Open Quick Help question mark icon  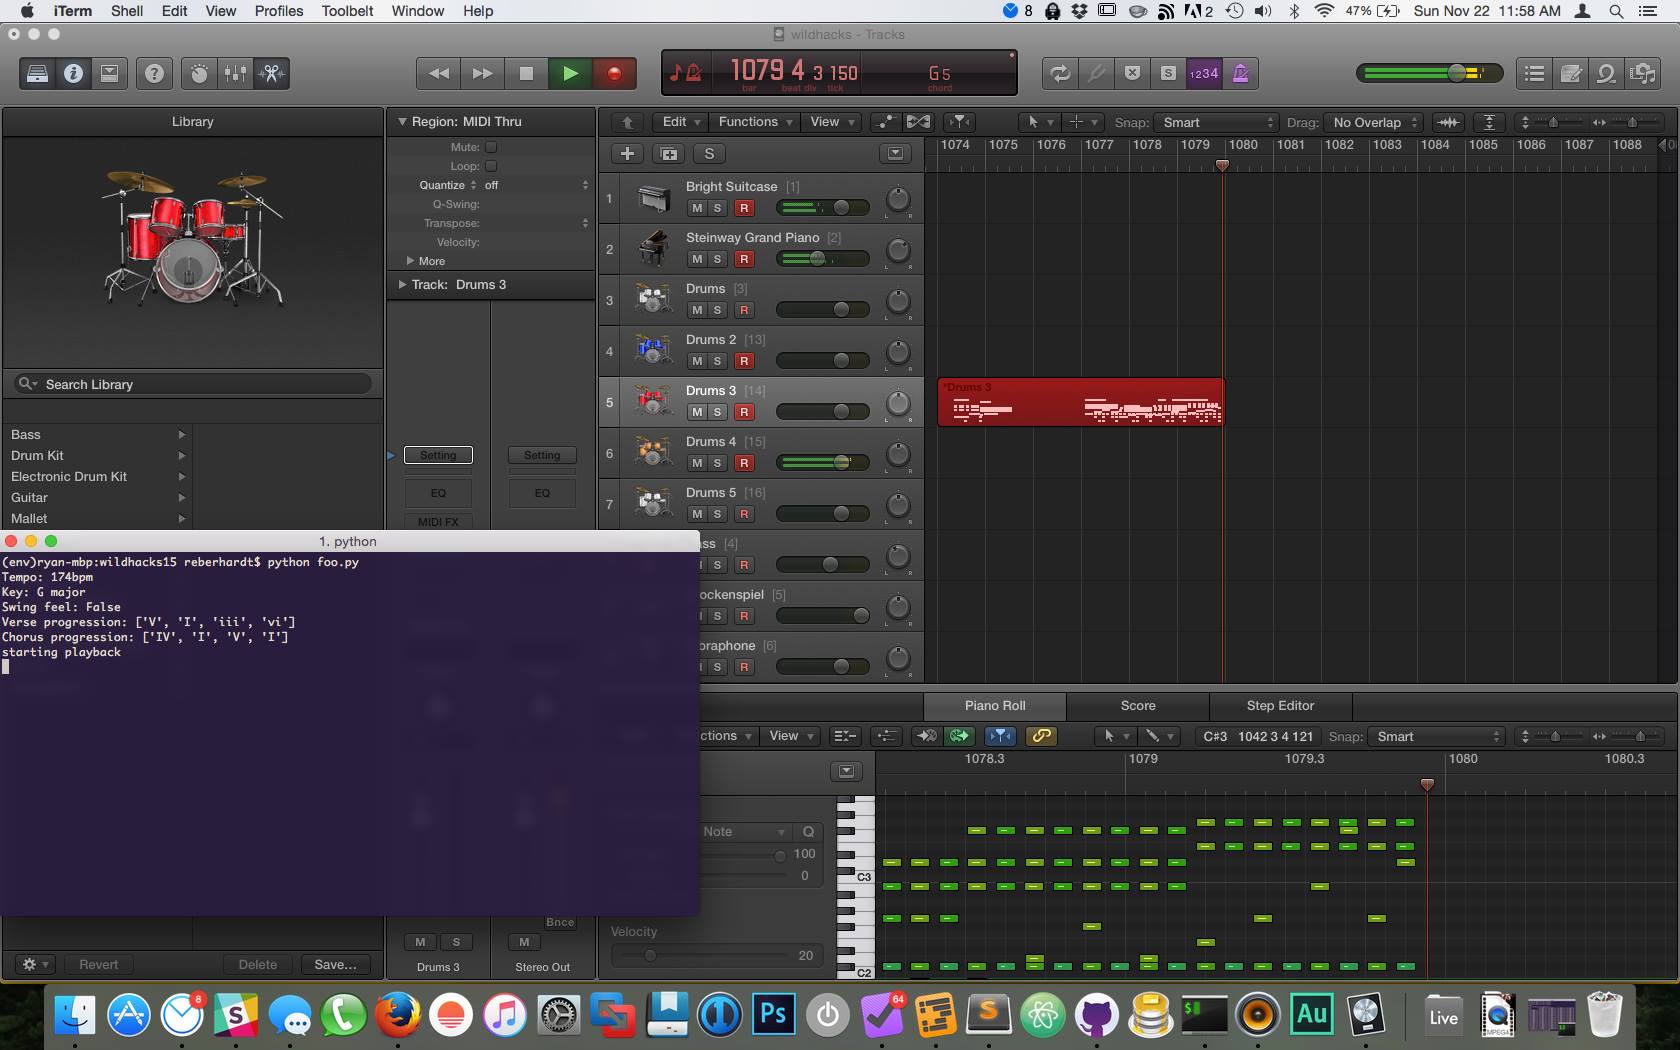point(154,73)
